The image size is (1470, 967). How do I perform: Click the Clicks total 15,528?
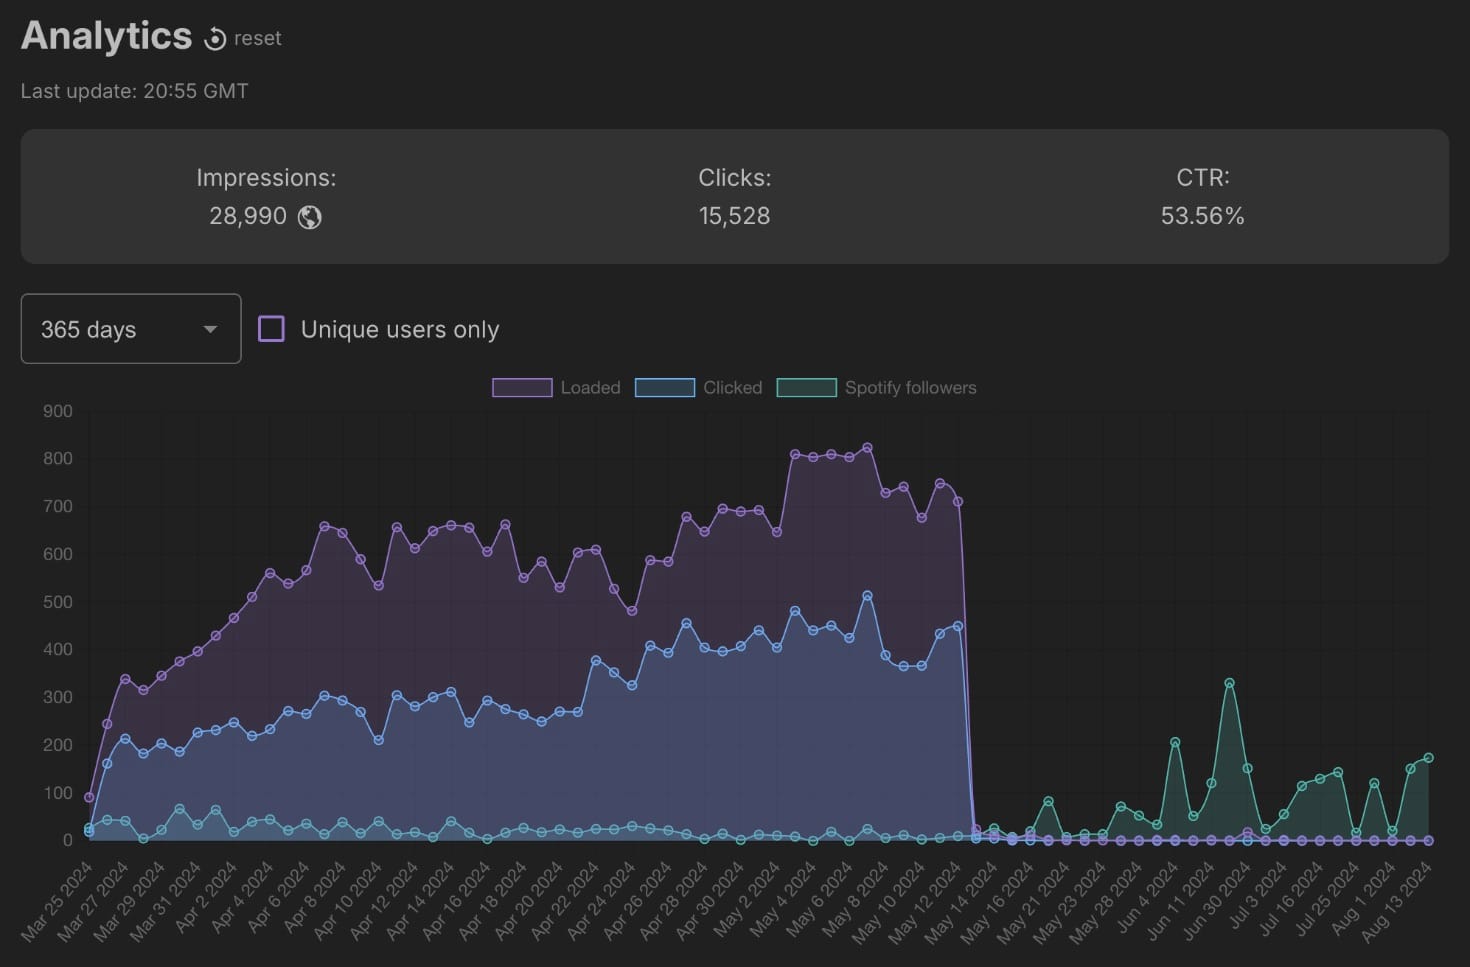(x=734, y=216)
